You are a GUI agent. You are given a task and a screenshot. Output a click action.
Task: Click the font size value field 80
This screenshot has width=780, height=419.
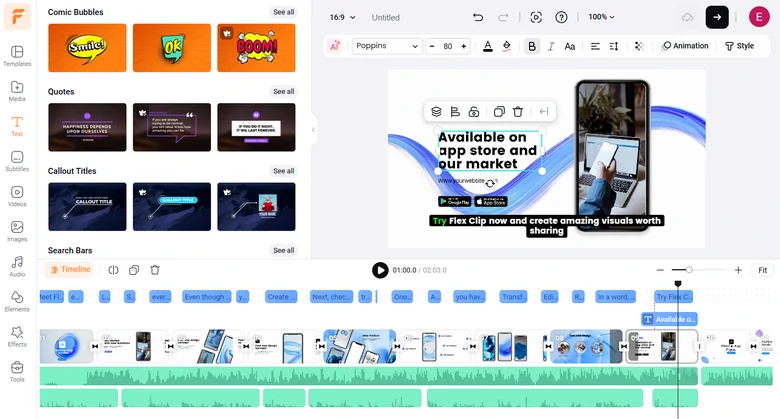click(448, 46)
